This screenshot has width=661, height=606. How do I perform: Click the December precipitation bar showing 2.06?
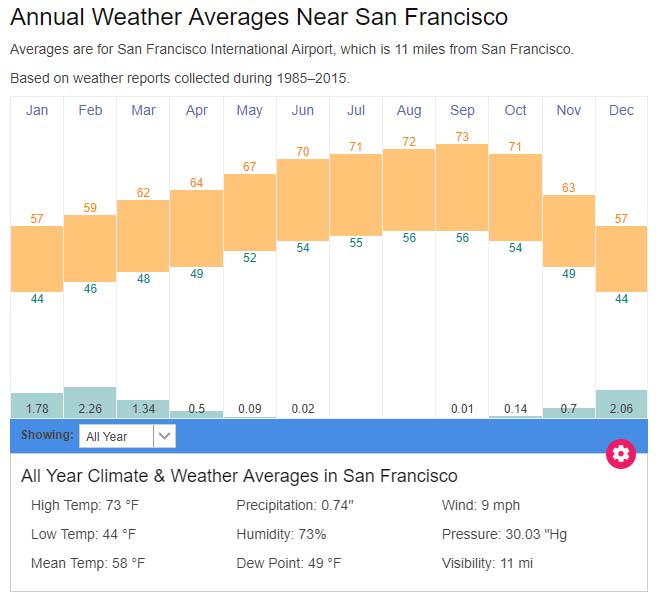point(621,404)
